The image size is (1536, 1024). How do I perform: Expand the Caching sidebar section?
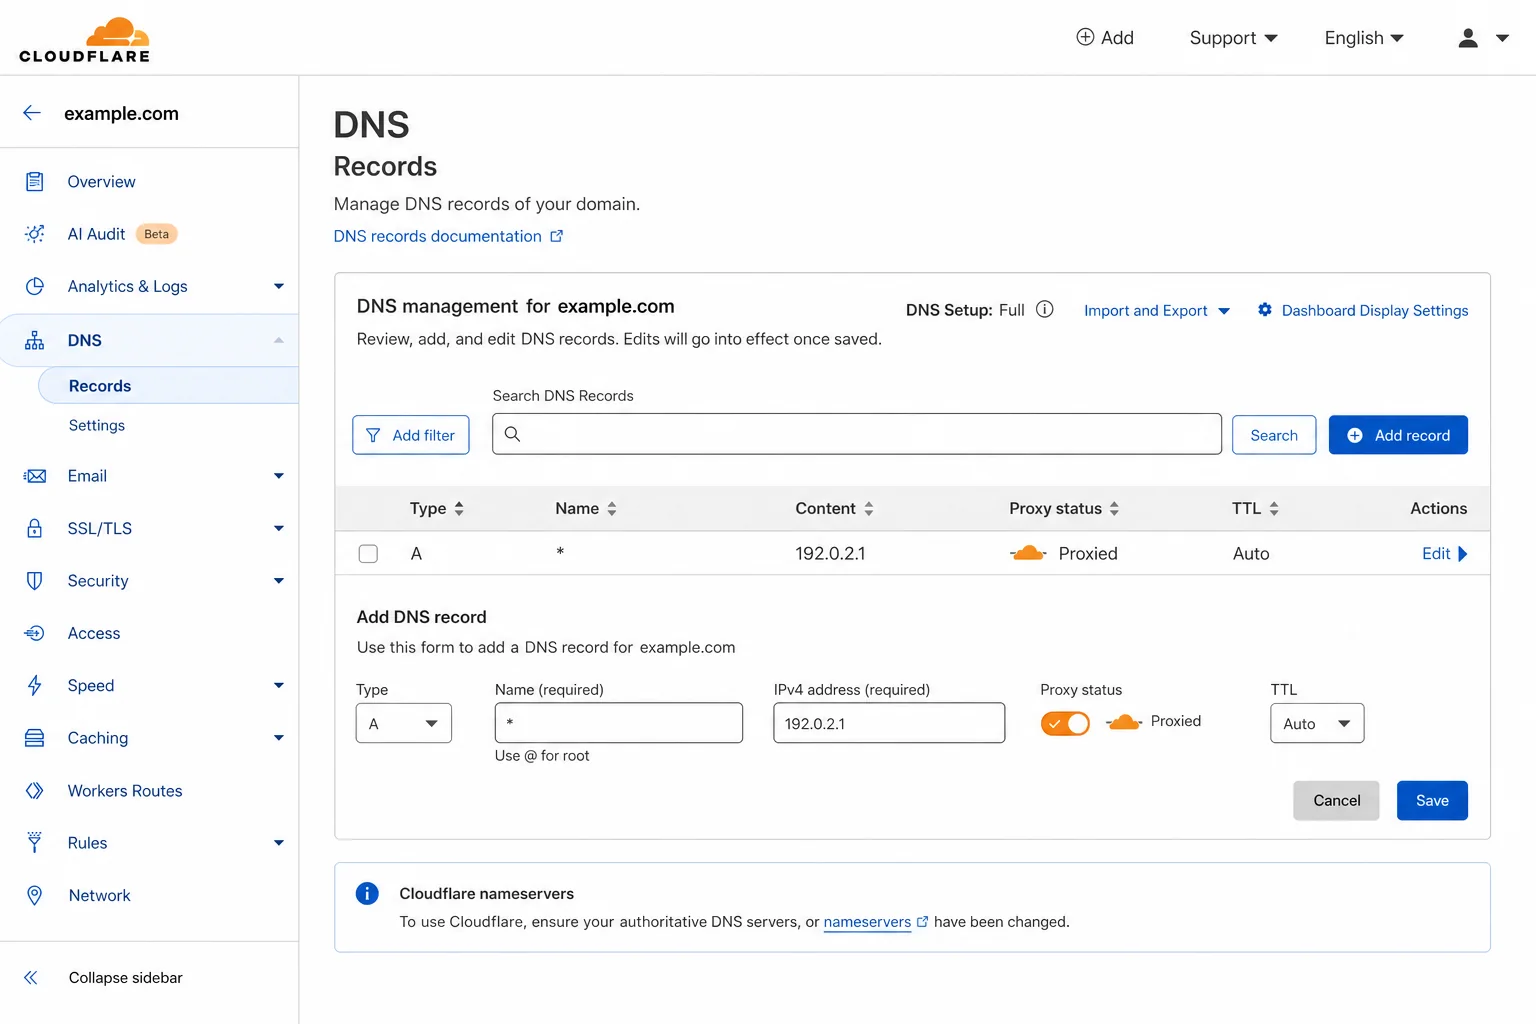click(x=279, y=738)
